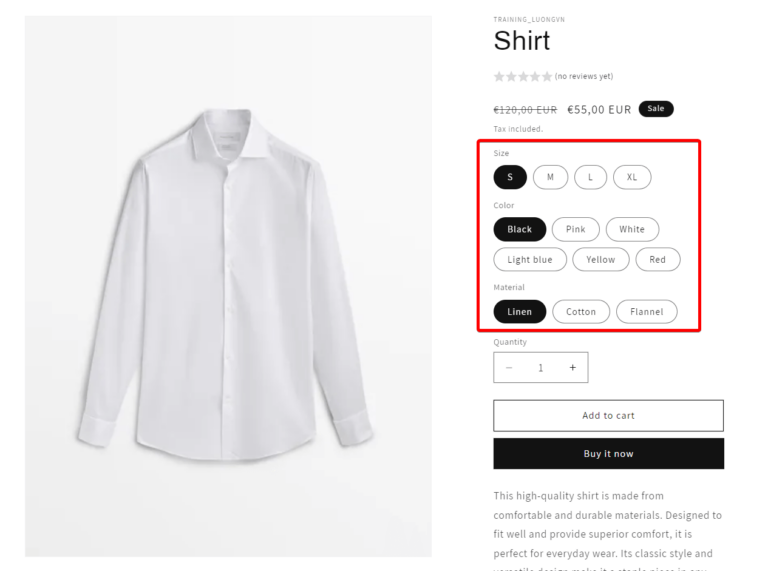The width and height of the screenshot is (768, 571).
Task: Switch material to Cotton
Action: [x=581, y=311]
